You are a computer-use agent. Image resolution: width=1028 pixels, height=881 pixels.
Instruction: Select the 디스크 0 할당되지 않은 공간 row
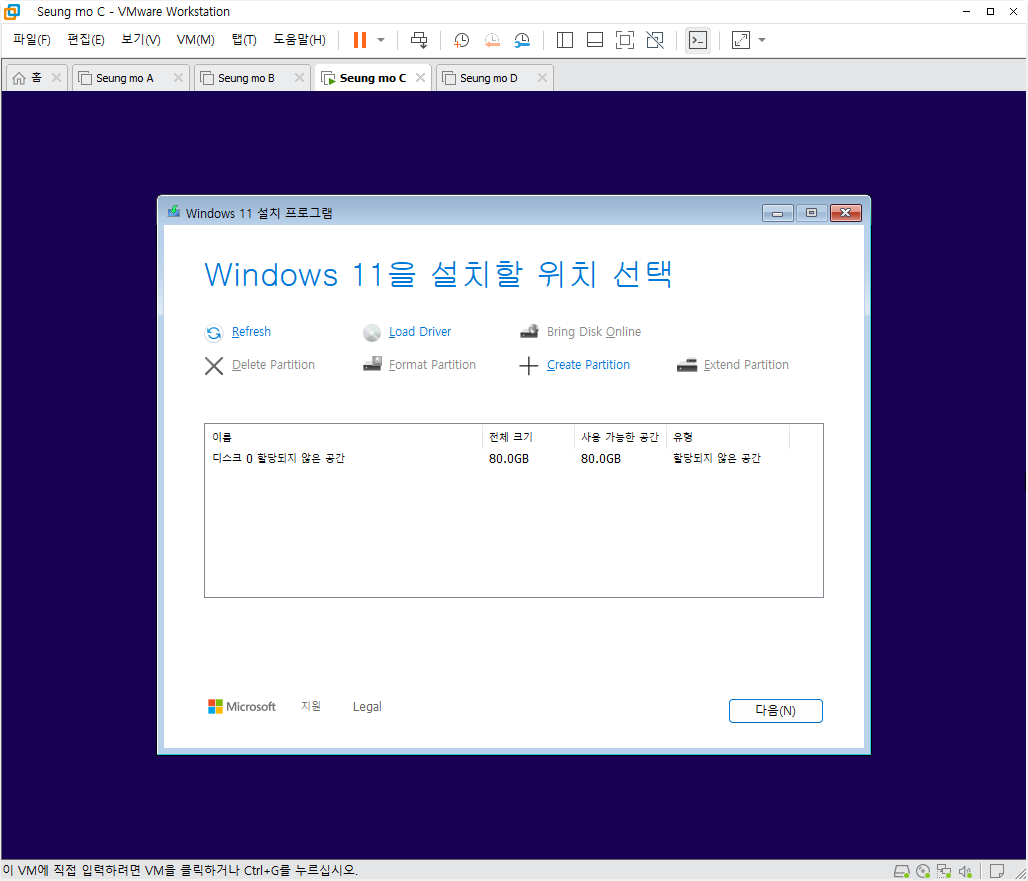pos(513,458)
